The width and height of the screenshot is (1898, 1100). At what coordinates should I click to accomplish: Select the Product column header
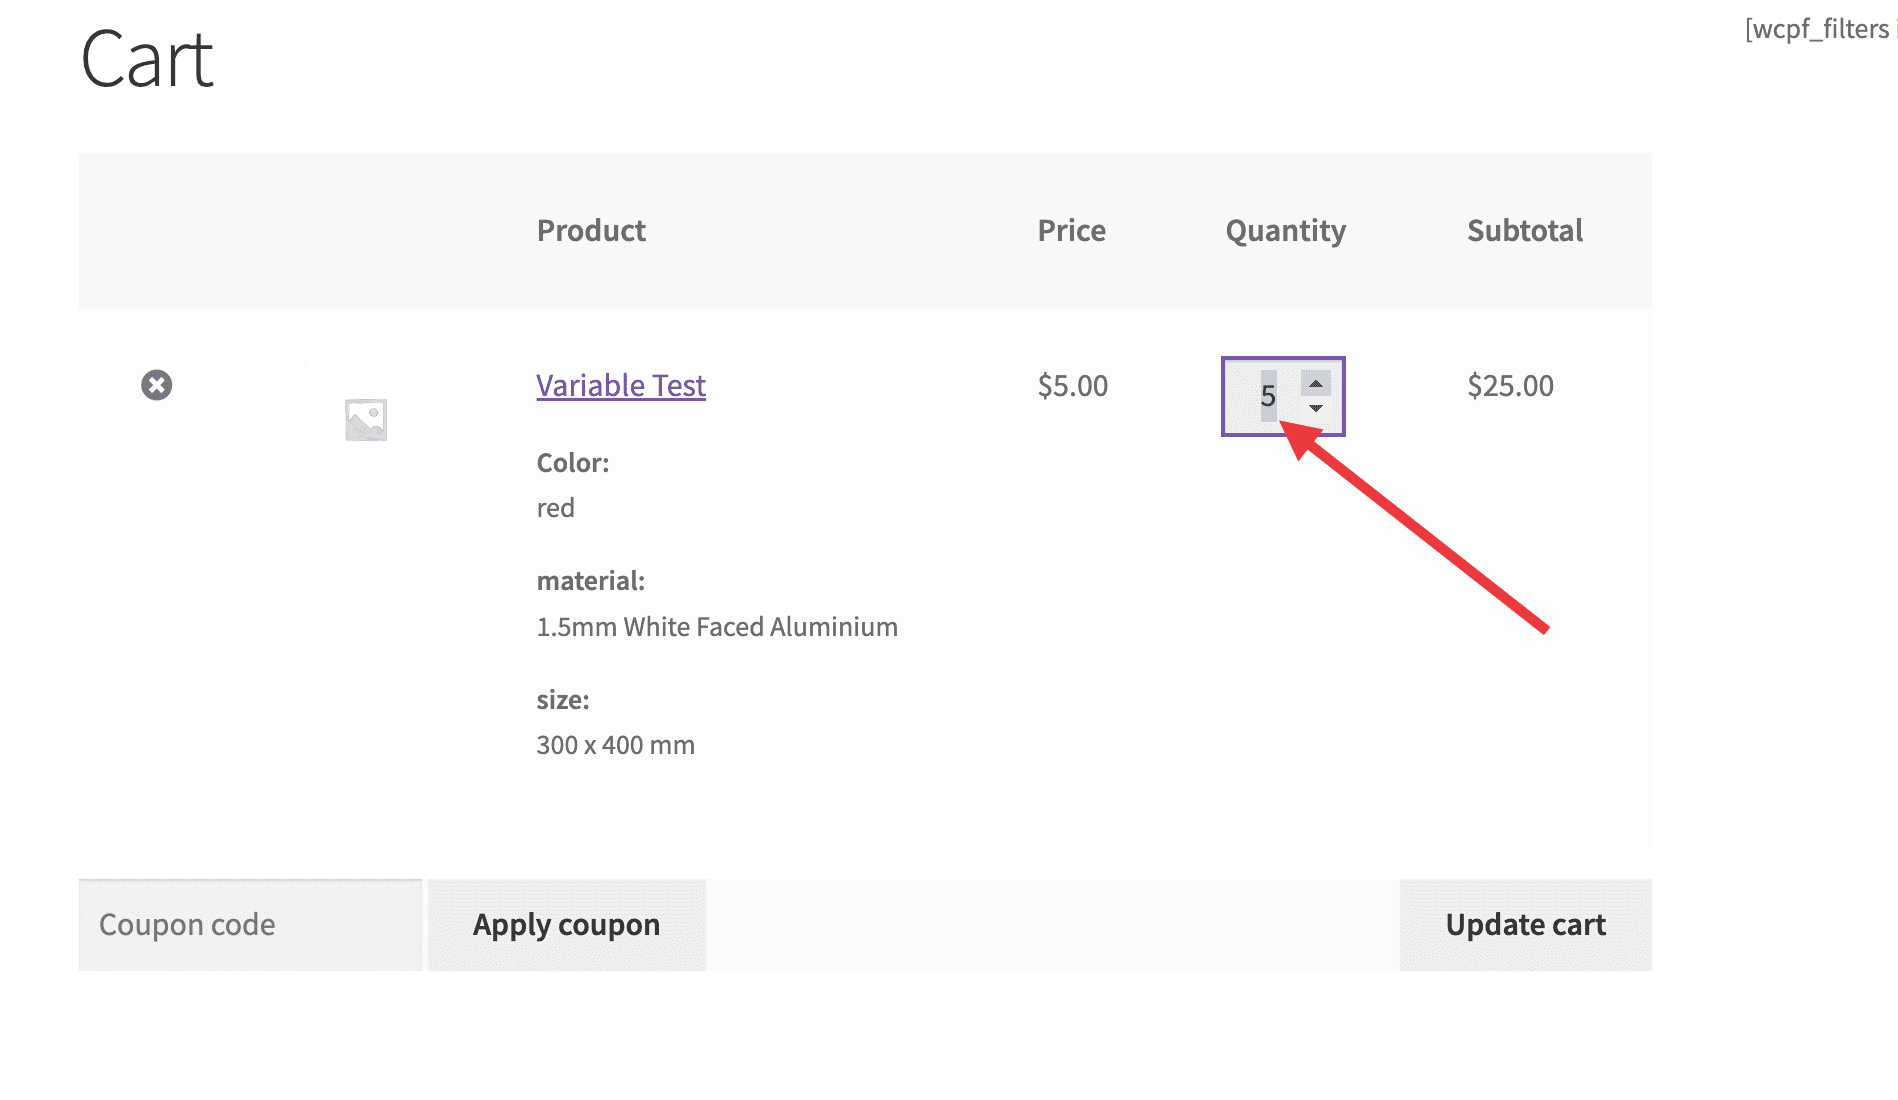(591, 230)
